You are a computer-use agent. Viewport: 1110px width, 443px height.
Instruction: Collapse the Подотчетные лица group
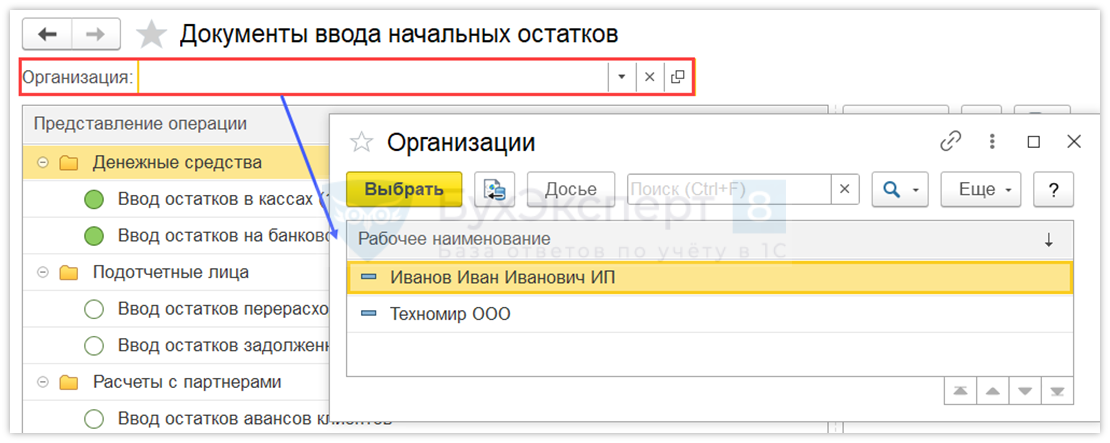click(x=42, y=272)
